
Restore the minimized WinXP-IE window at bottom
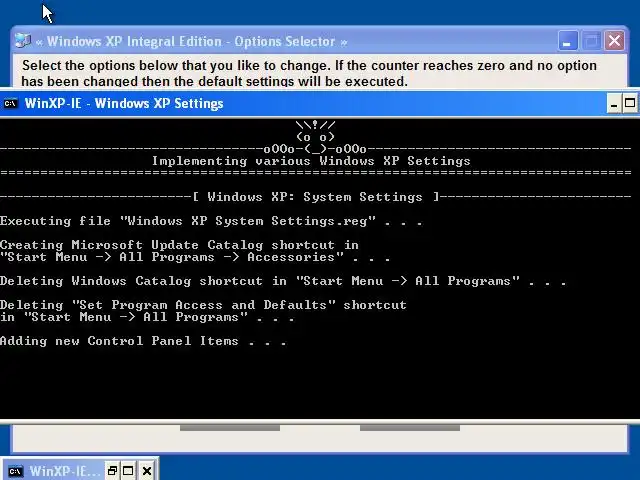(112, 471)
